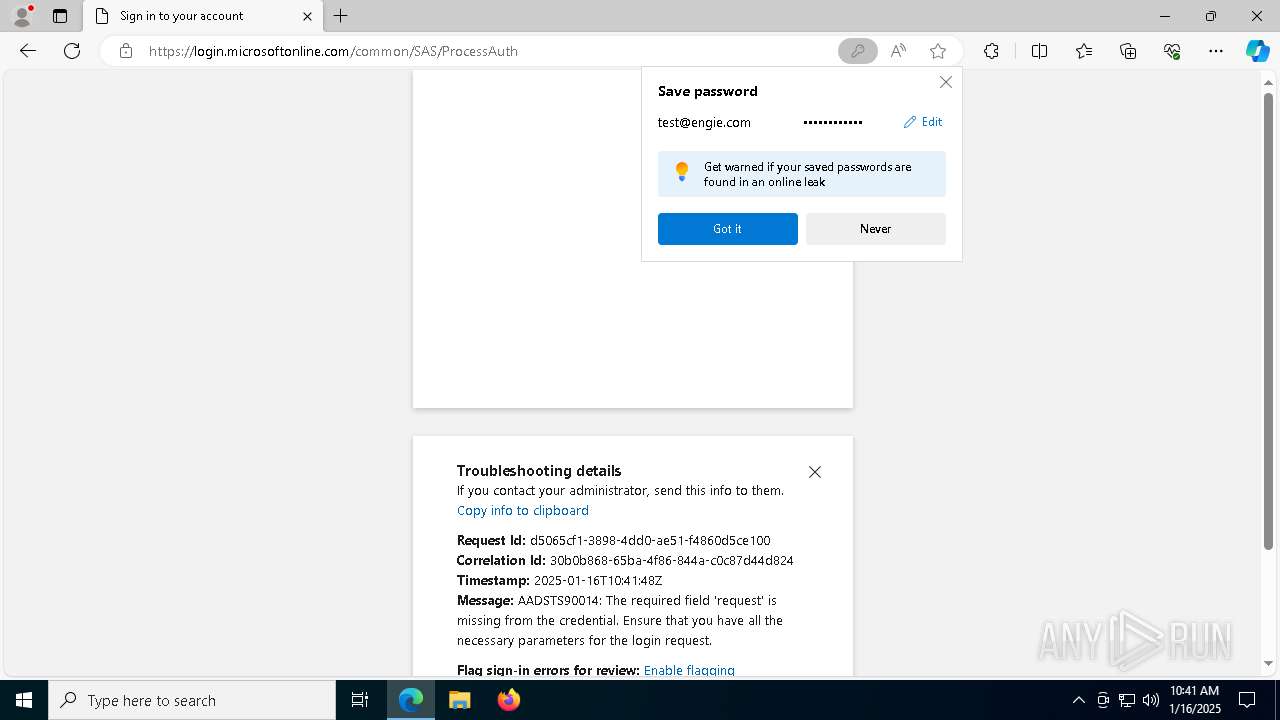The height and width of the screenshot is (720, 1280).
Task: Open the Extensions puzzle icon
Action: [x=991, y=51]
